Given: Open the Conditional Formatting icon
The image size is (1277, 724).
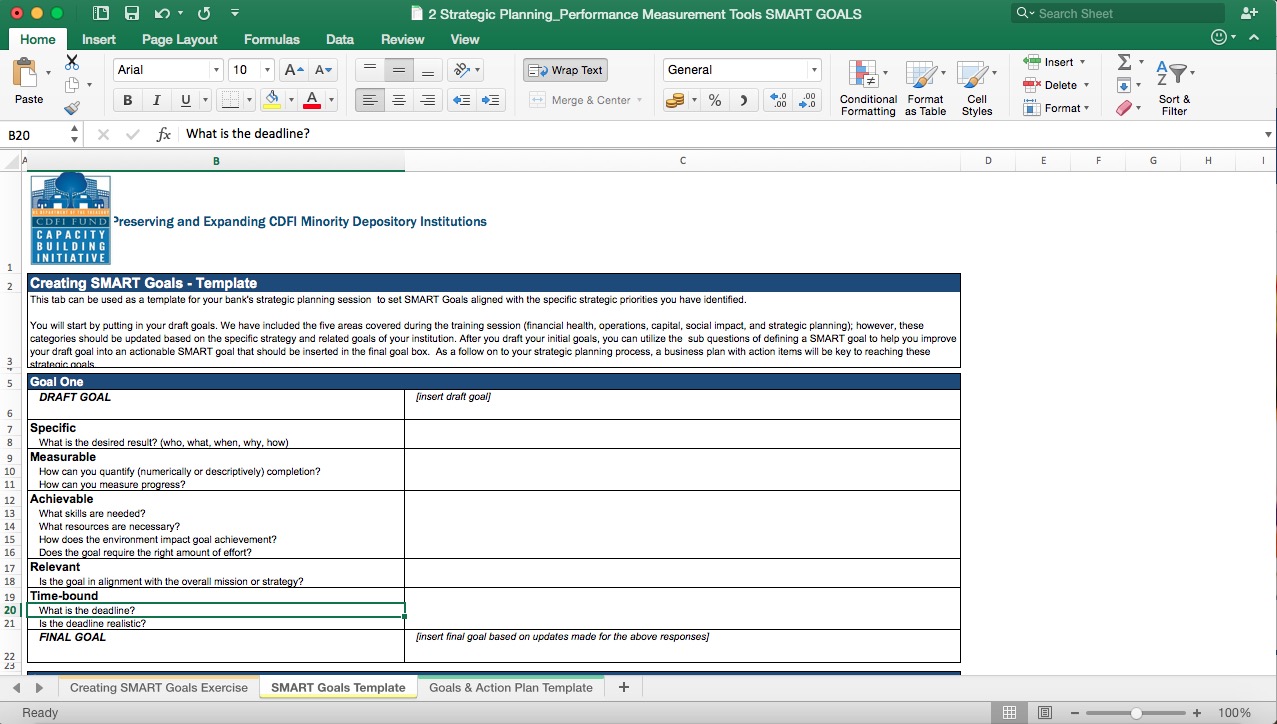Looking at the screenshot, I should tap(866, 86).
